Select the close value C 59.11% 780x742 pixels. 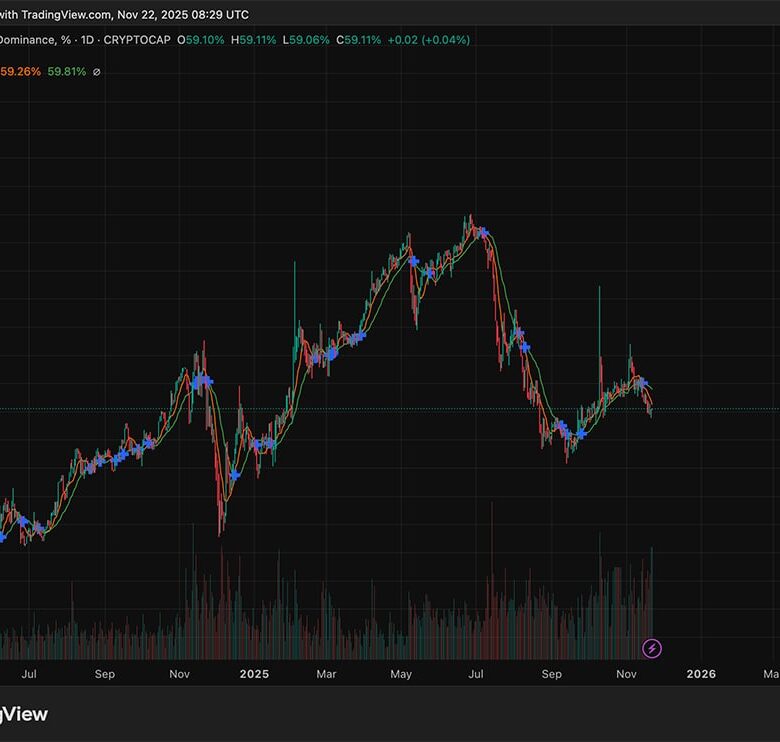[x=358, y=40]
